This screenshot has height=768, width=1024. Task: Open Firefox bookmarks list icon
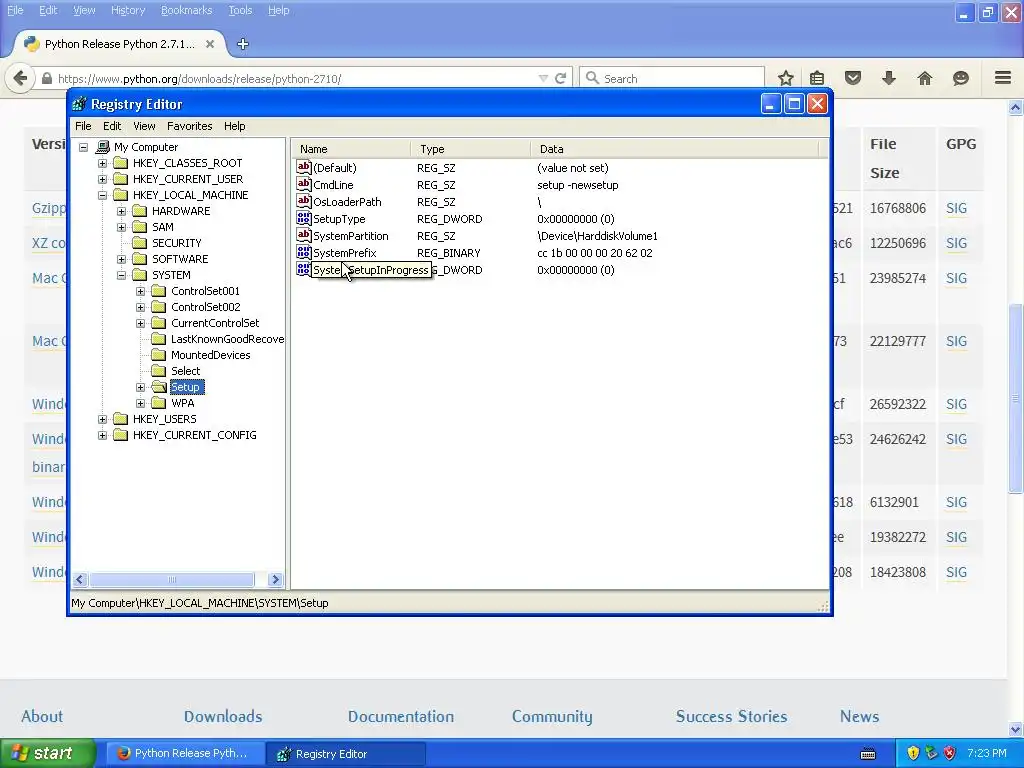[x=817, y=78]
